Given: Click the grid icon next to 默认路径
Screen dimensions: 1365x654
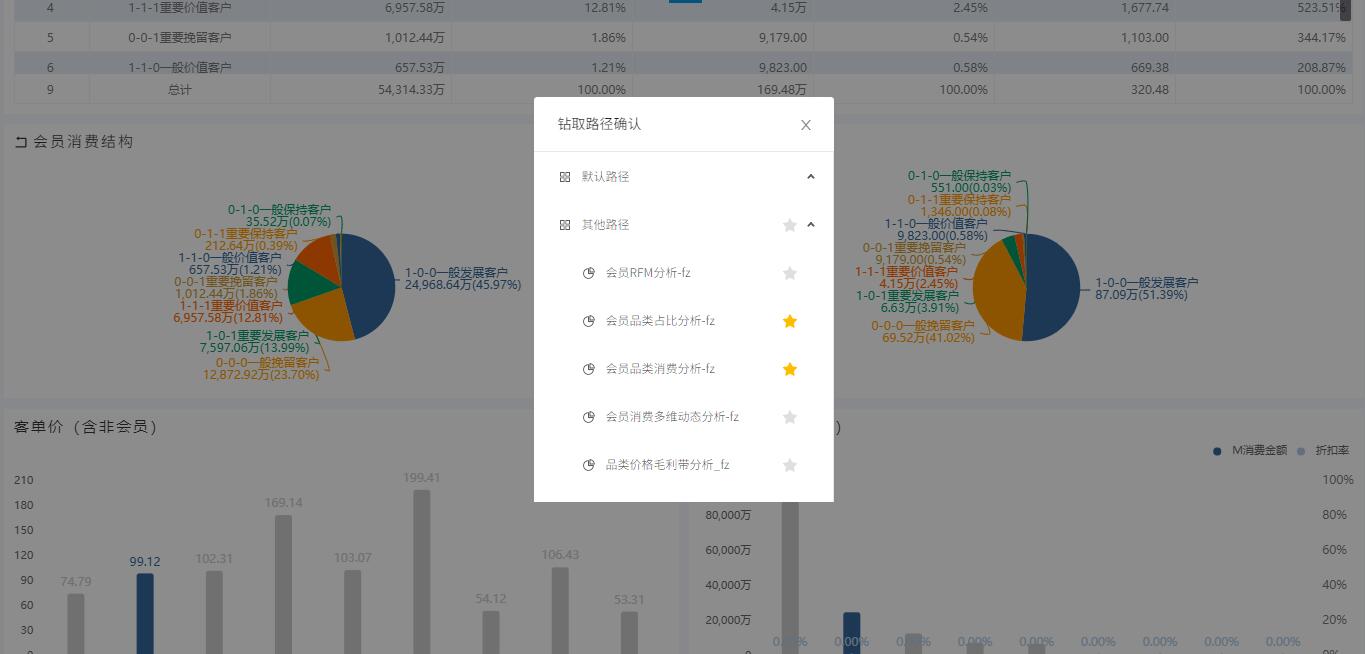Looking at the screenshot, I should 565,176.
